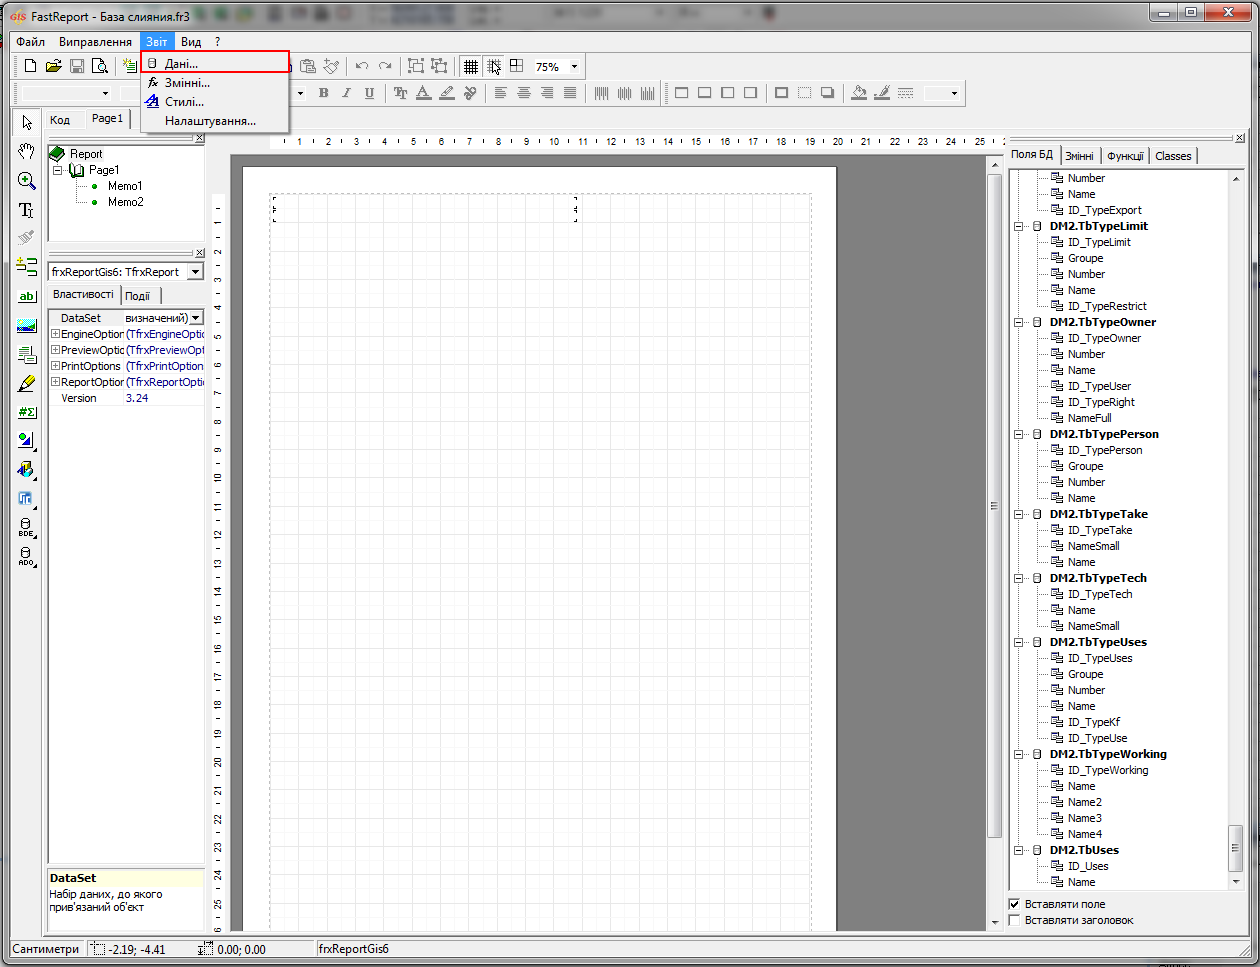Choose fill color bucket
The width and height of the screenshot is (1260, 967).
pos(858,93)
